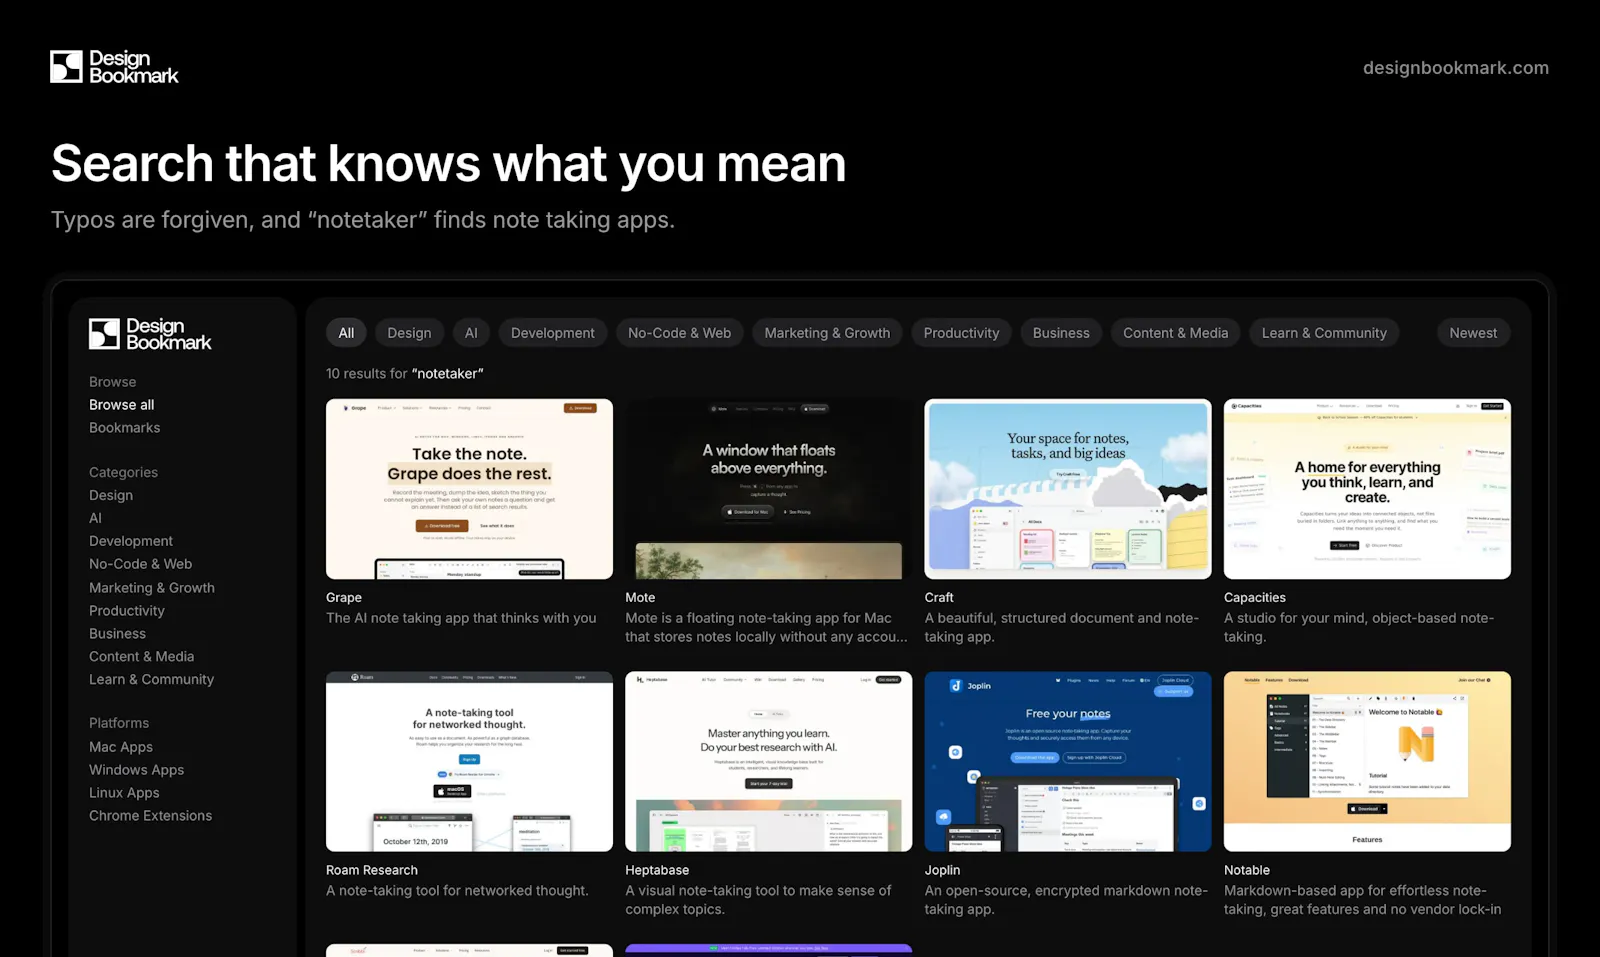Filter by the No-Code & Web chip

[680, 333]
